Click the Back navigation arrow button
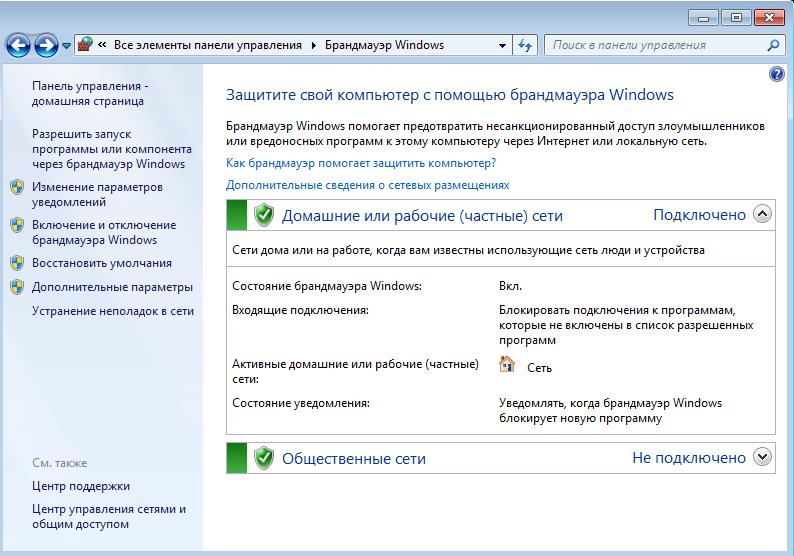Screen dimensions: 794x556 point(18,45)
